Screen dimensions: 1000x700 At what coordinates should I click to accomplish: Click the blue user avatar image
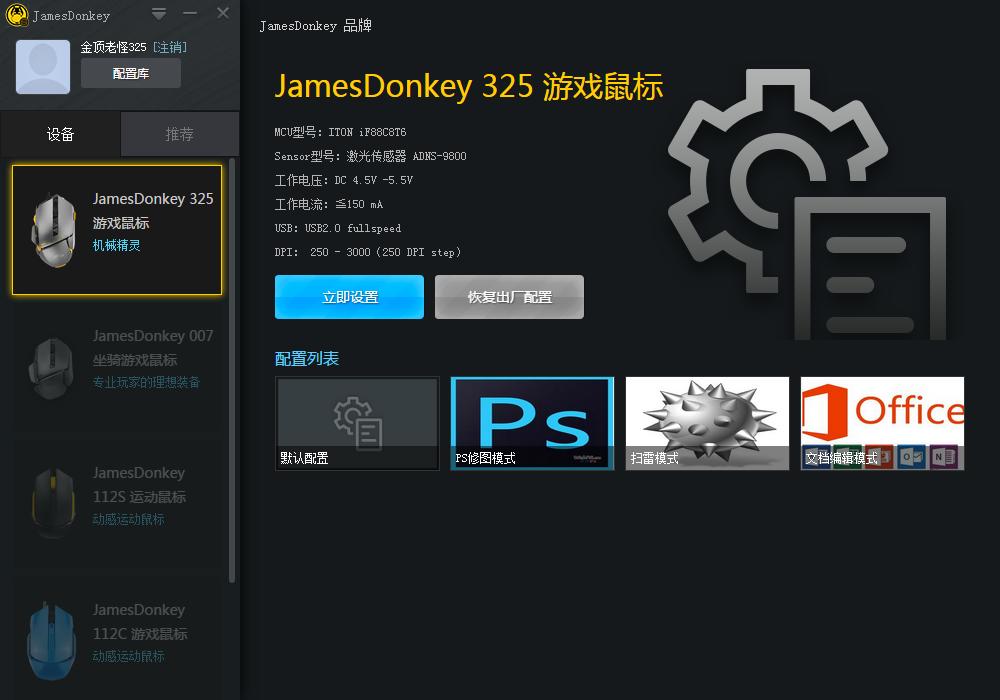point(42,66)
